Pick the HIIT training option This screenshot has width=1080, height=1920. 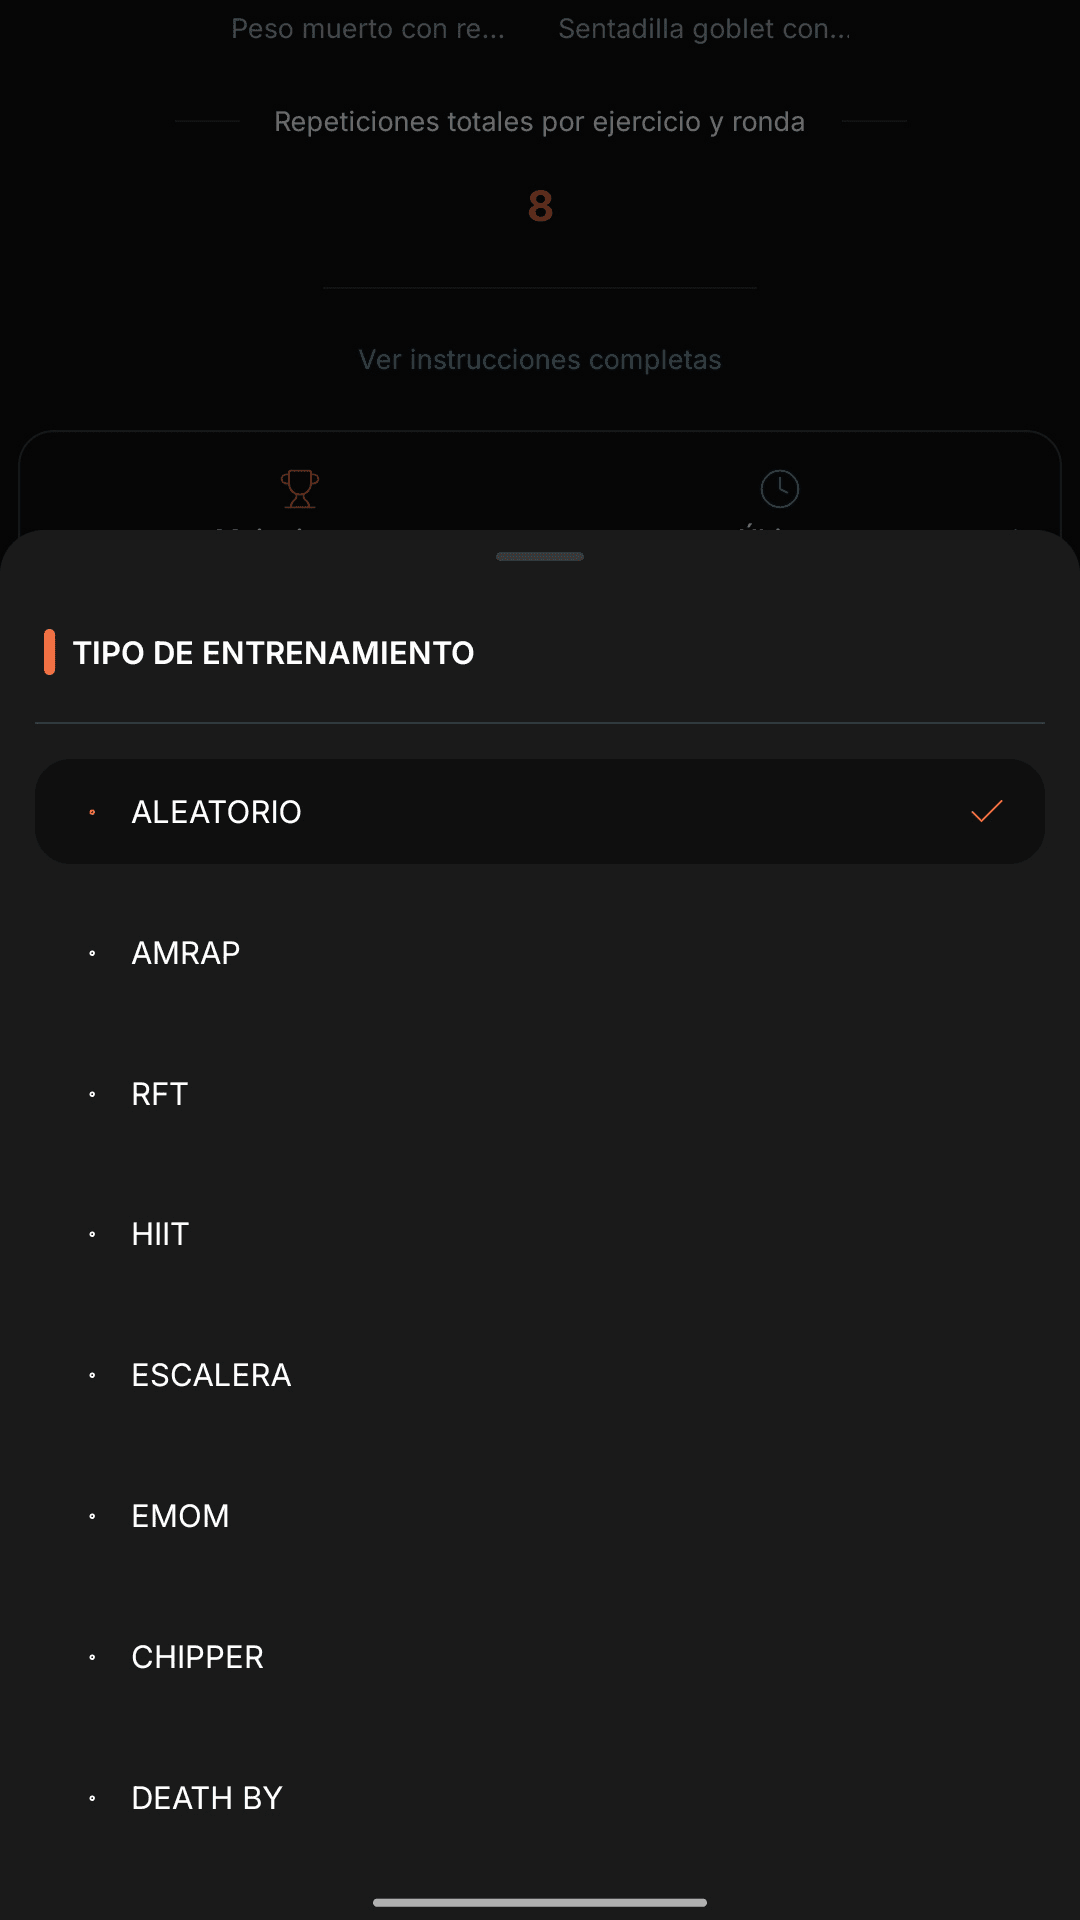(160, 1234)
